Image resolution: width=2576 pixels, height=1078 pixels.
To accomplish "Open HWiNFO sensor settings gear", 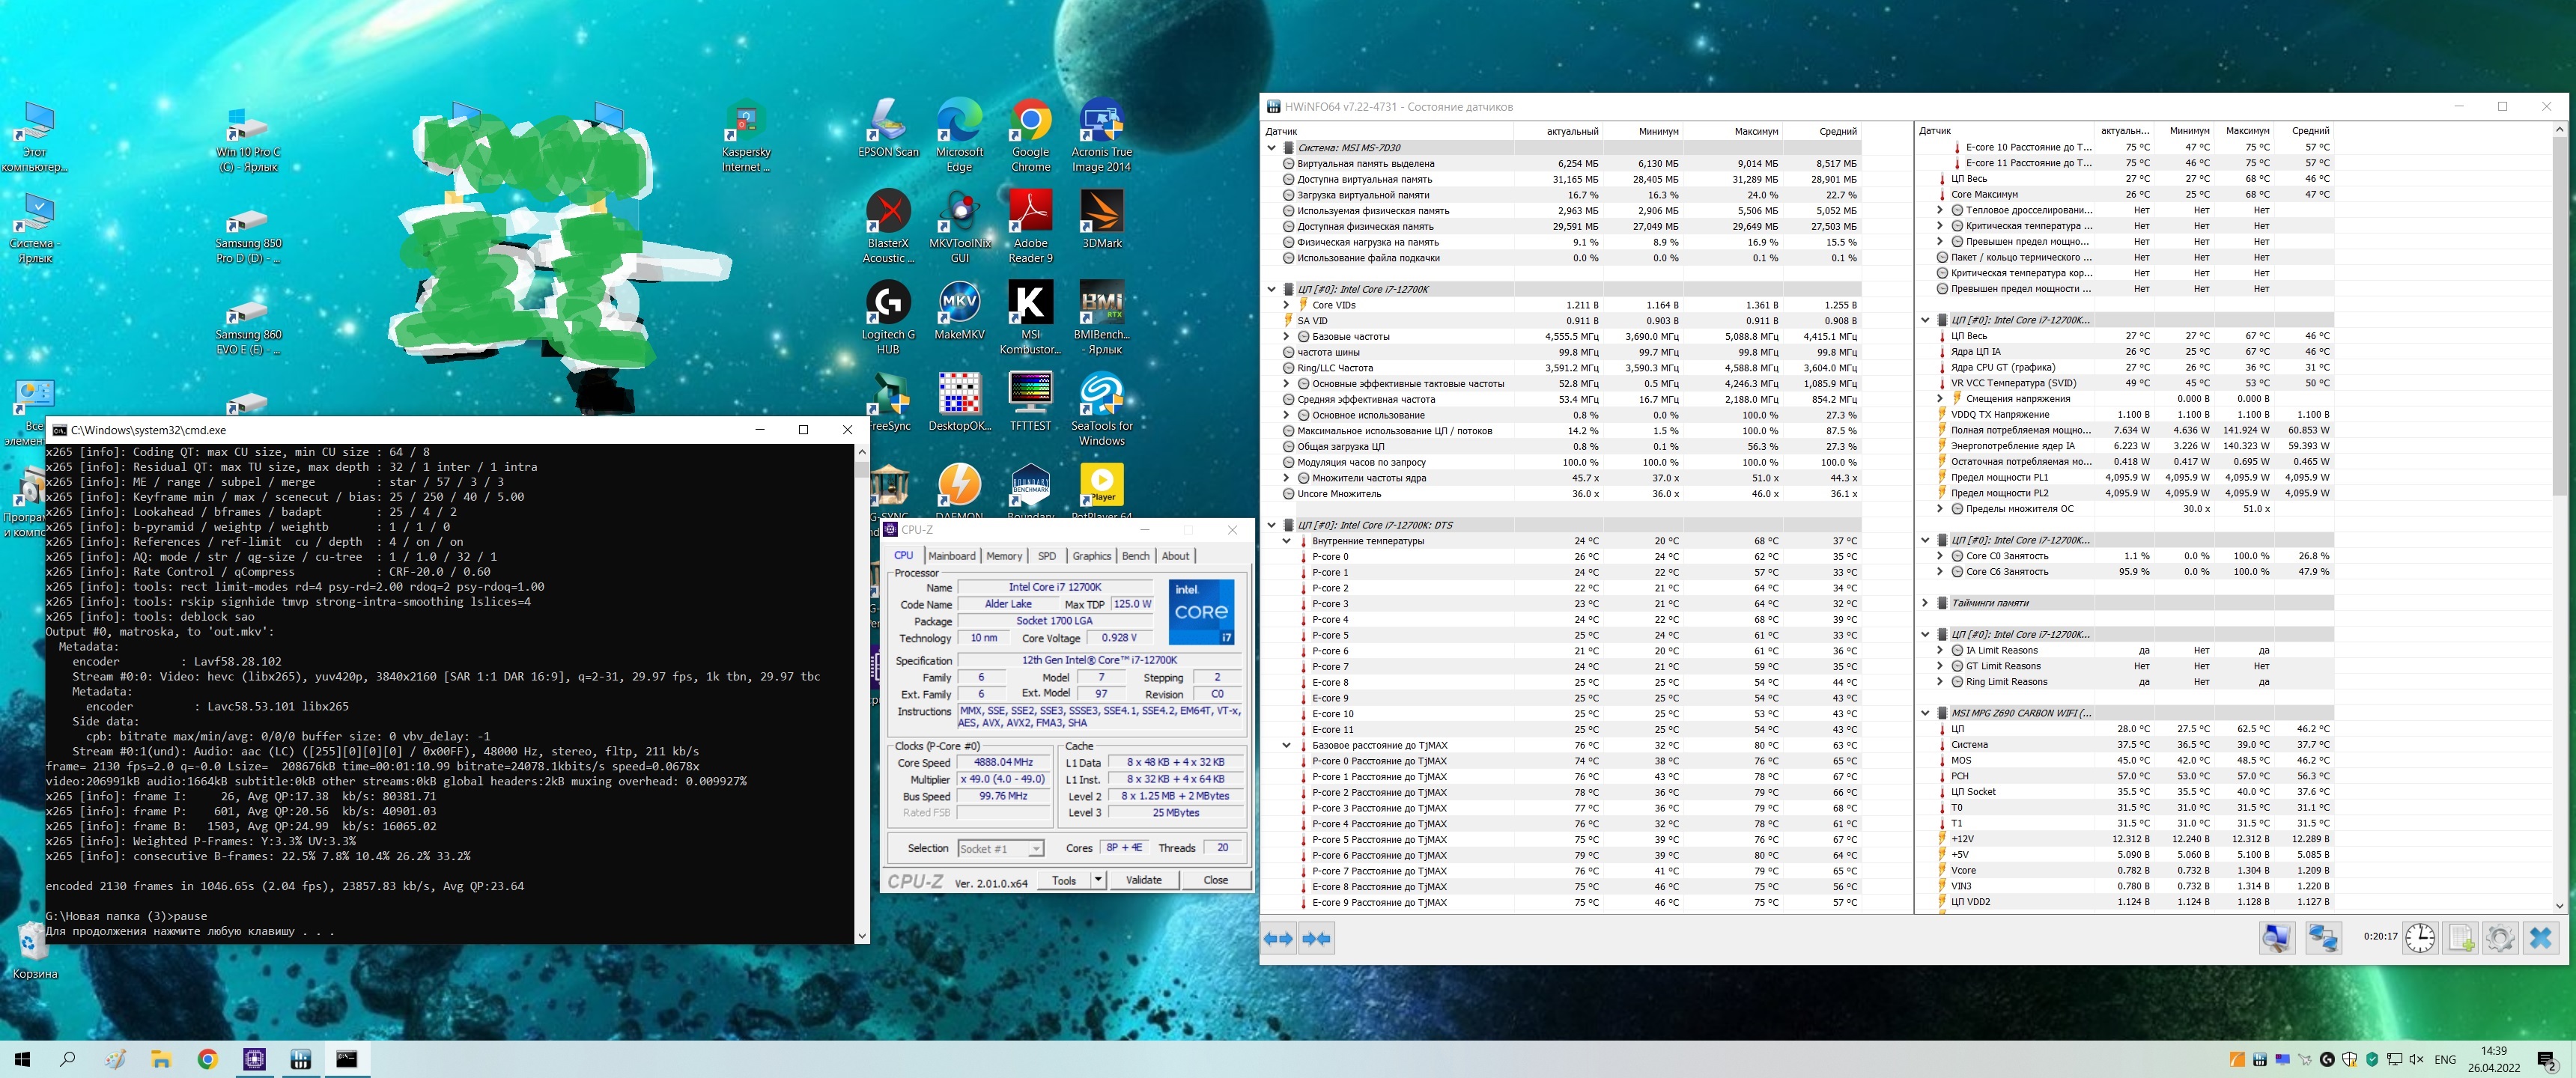I will point(2500,938).
